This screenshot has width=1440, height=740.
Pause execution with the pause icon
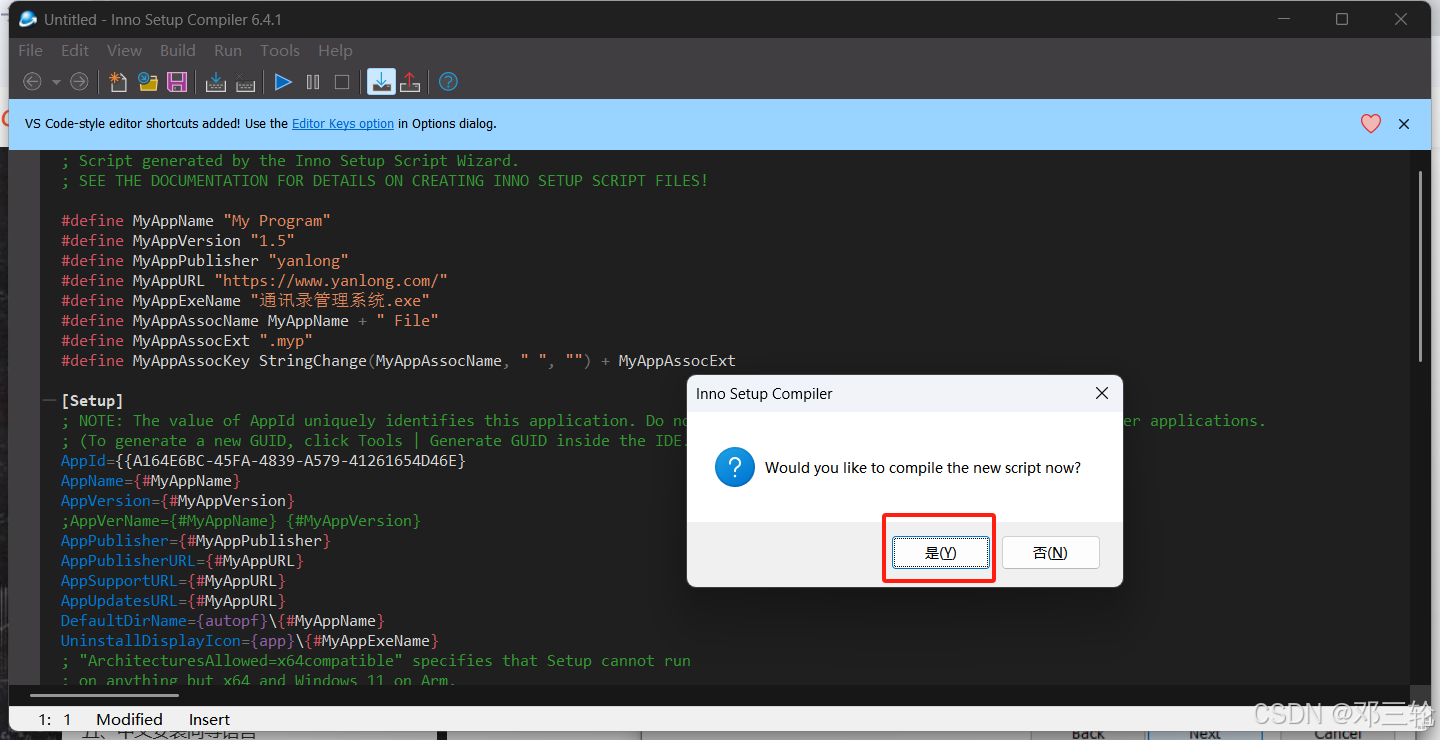click(x=313, y=82)
